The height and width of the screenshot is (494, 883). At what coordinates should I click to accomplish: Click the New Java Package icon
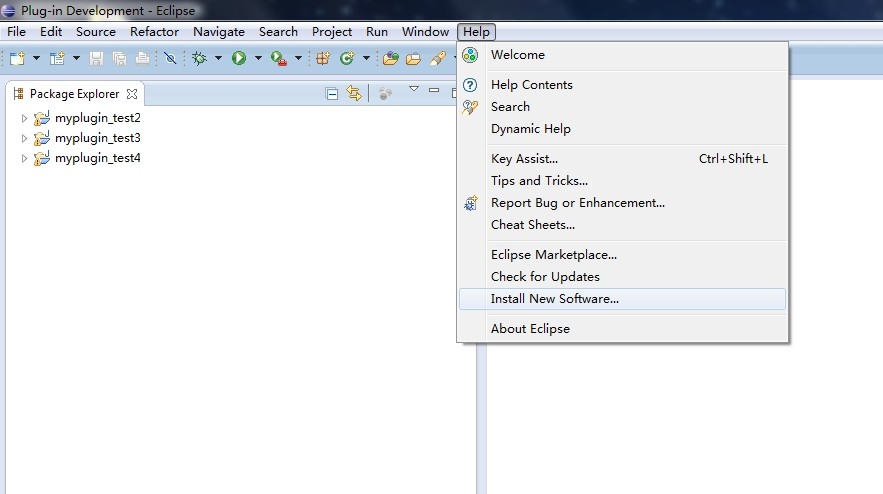click(323, 58)
